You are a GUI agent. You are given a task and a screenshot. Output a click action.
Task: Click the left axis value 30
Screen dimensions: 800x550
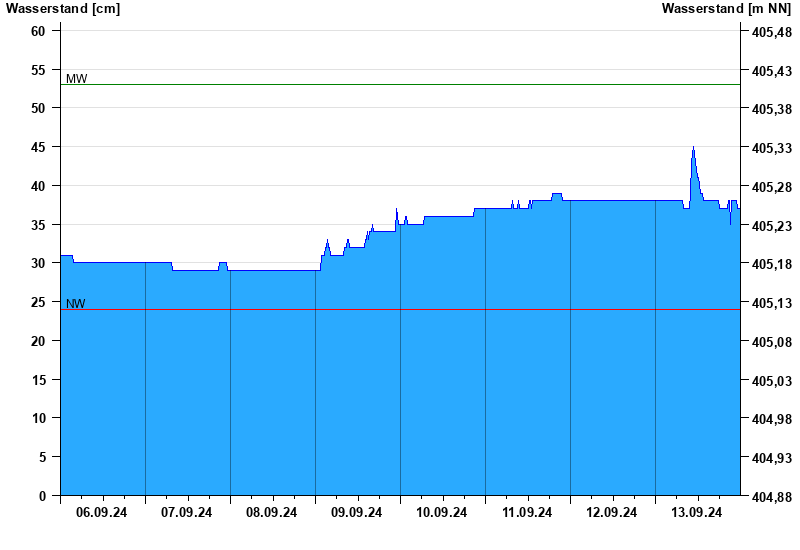[38, 263]
